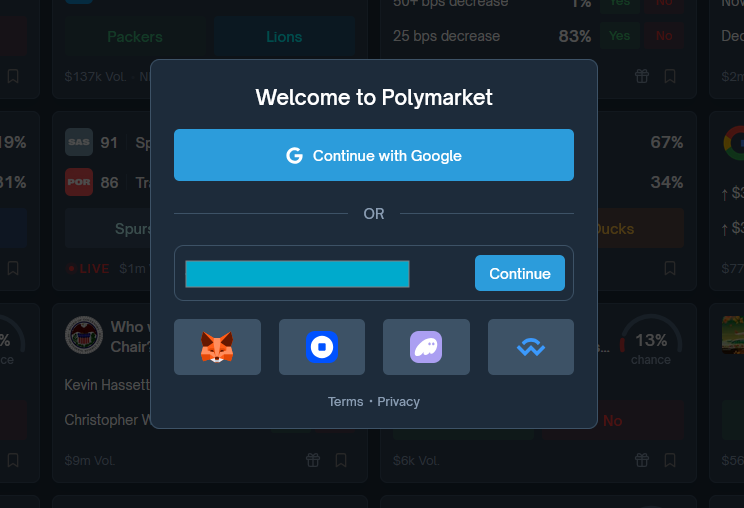Choose the Coinbase Wallet icon
The height and width of the screenshot is (508, 744).
click(321, 347)
